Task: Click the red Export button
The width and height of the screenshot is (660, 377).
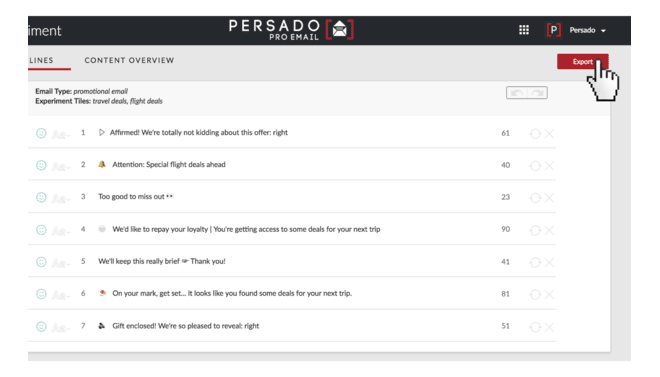Action: click(x=583, y=61)
